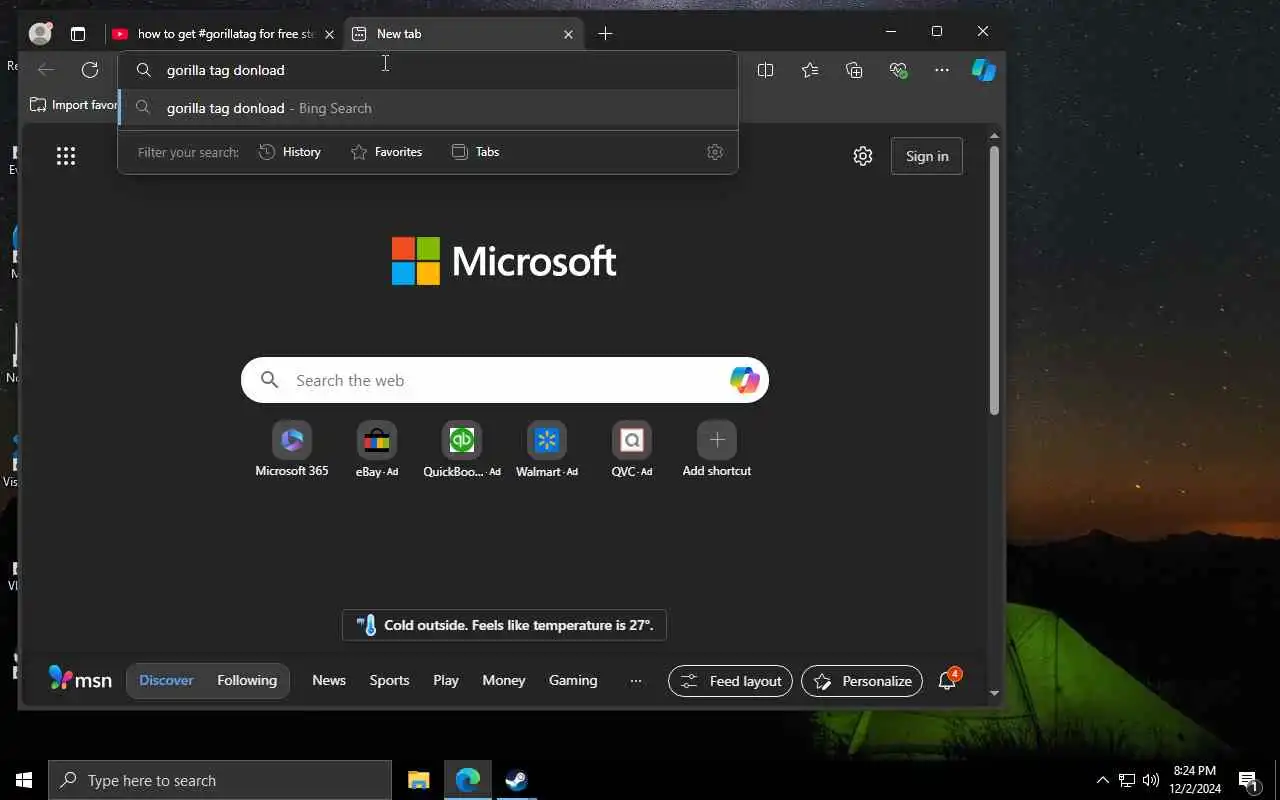Open the Copilot sidebar

(984, 70)
